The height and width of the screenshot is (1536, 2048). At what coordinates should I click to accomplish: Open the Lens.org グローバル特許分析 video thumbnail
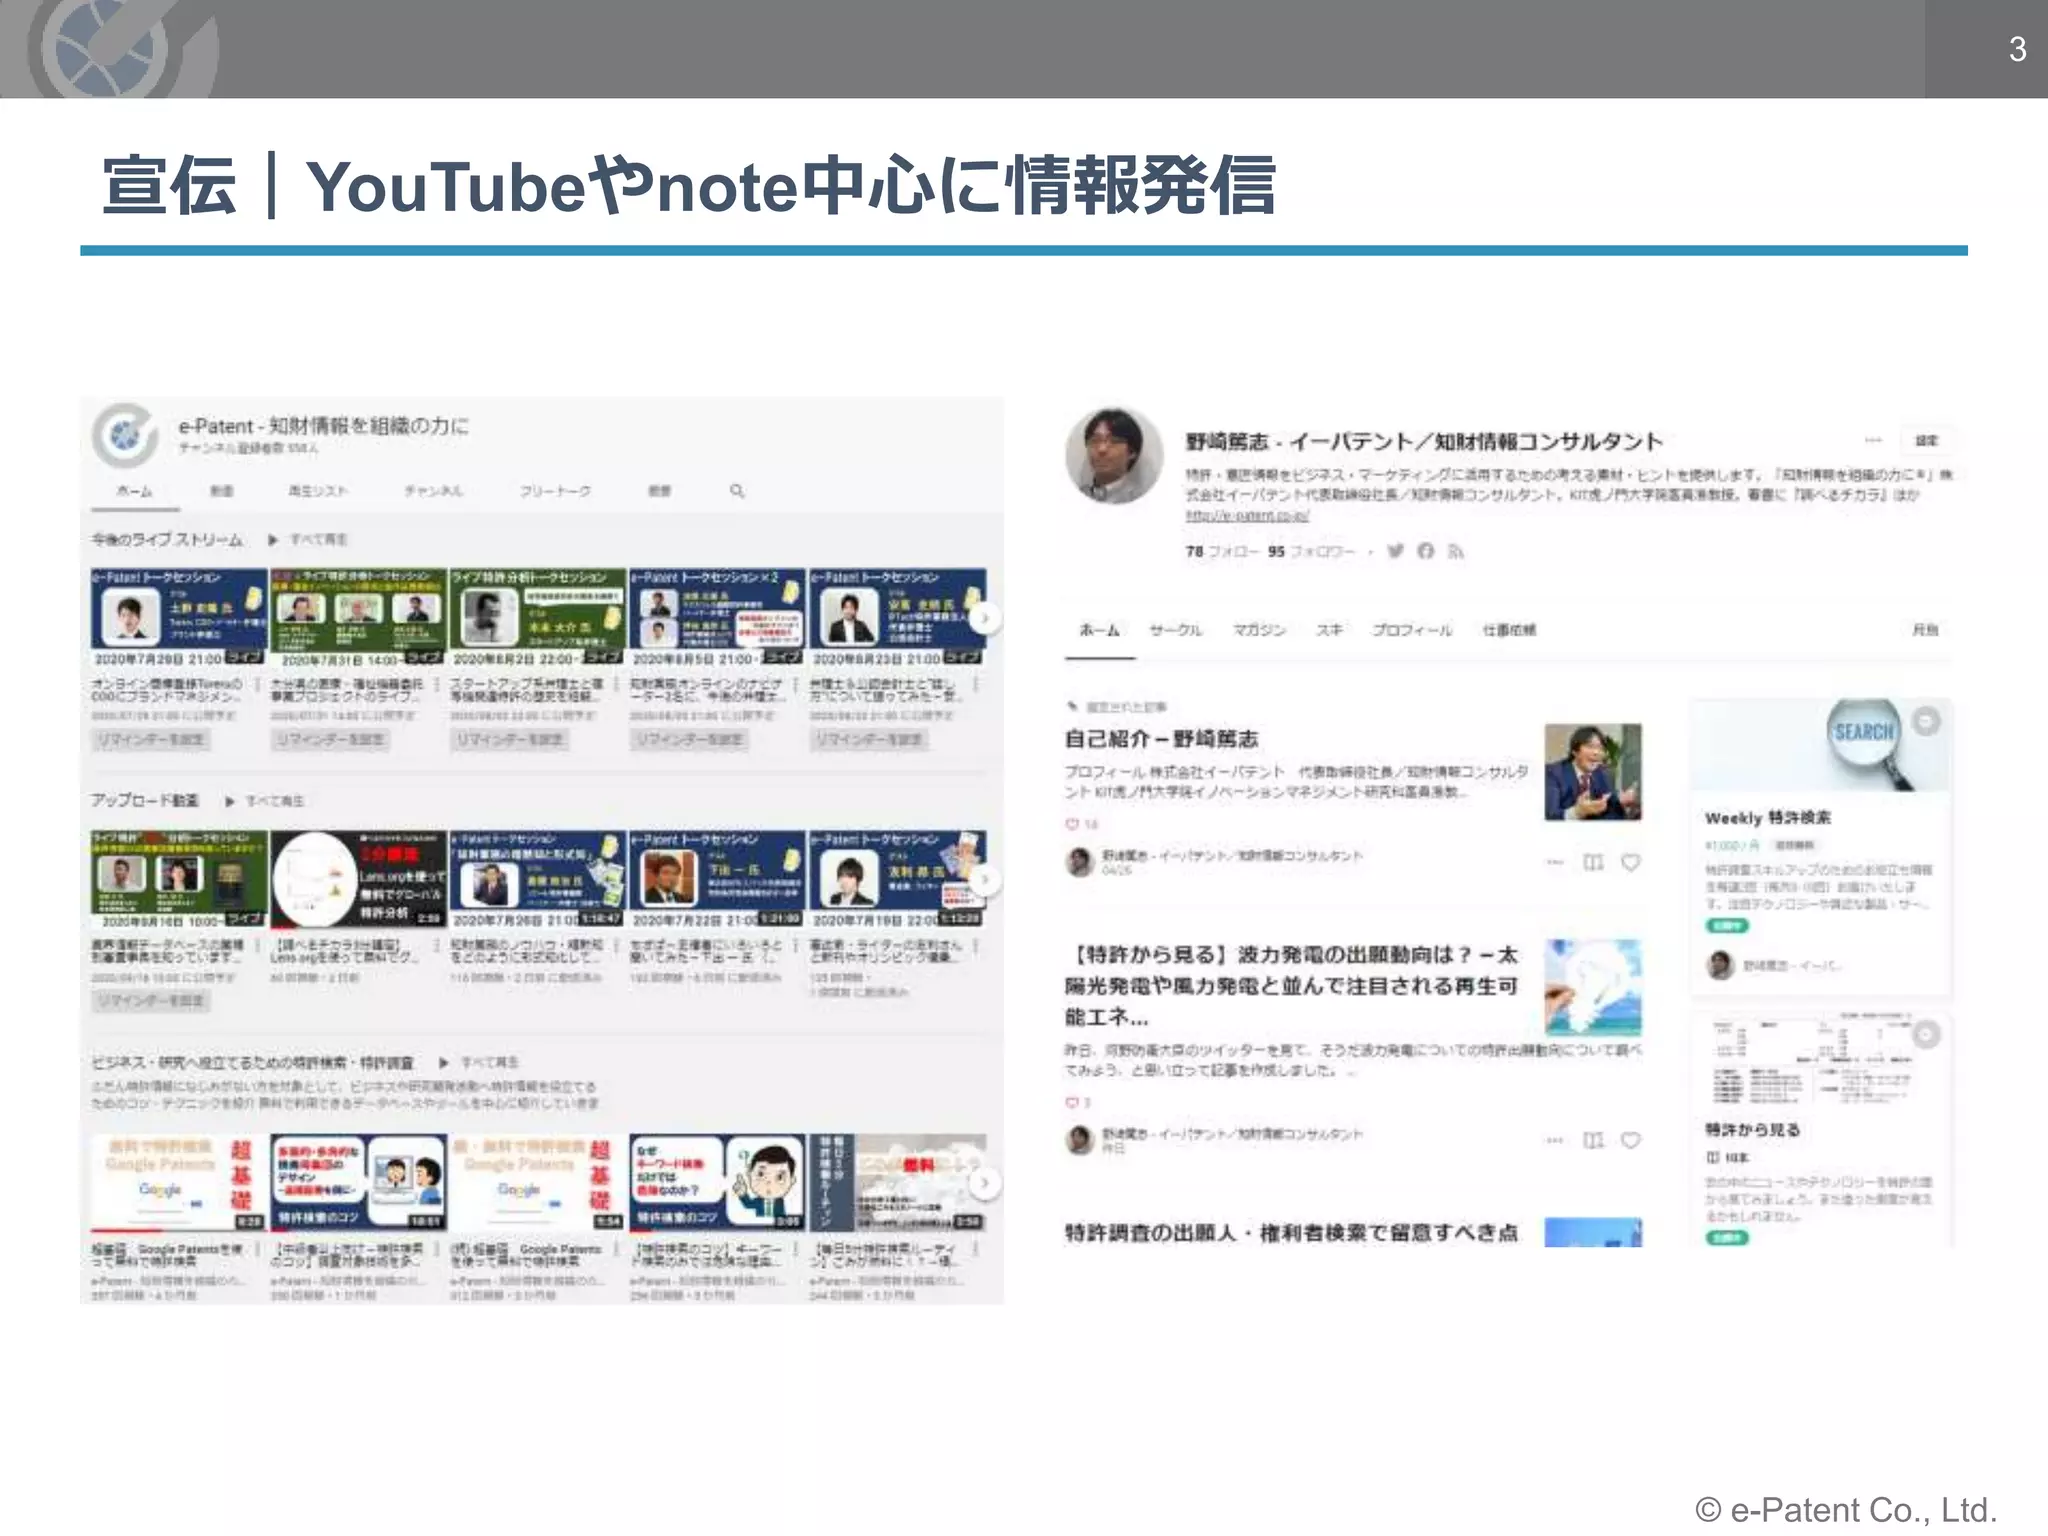[x=358, y=879]
